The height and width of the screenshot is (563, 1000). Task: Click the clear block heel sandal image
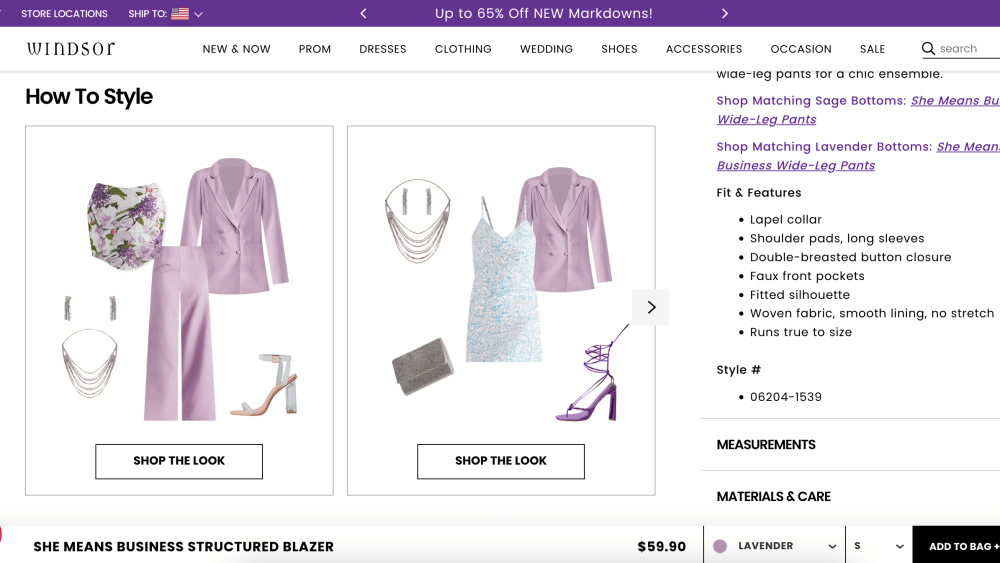coord(265,384)
